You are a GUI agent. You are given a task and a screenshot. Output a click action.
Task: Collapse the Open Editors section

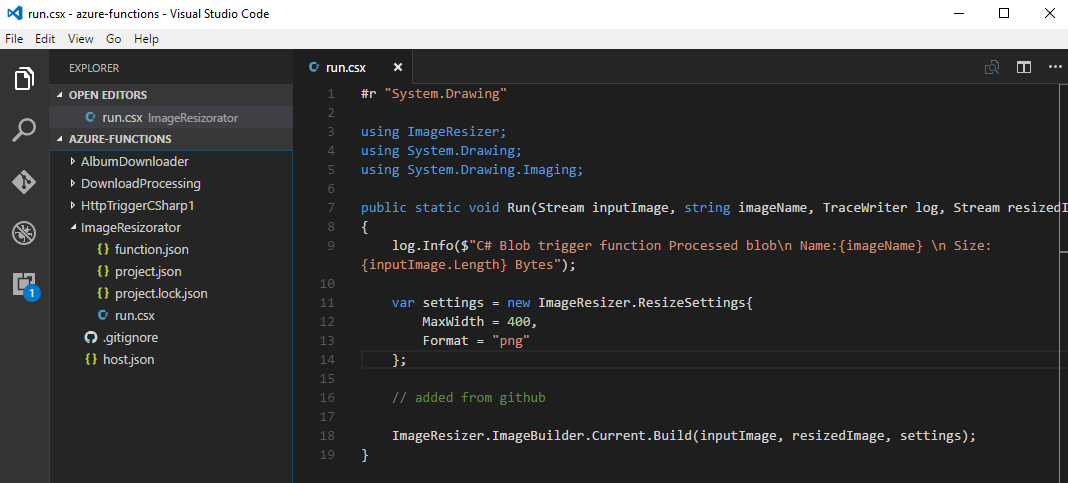[107, 95]
